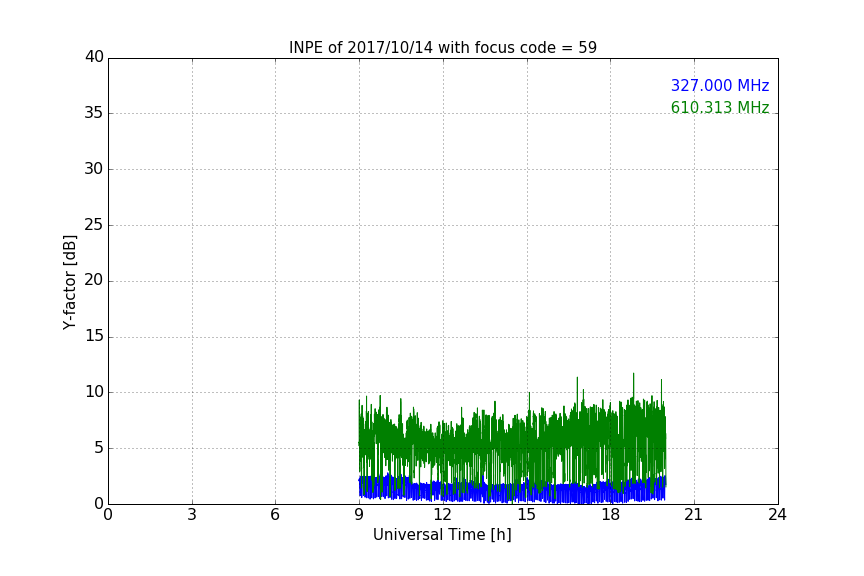This screenshot has width=864, height=576.
Task: Click the x-axis tick label 12
Action: click(x=442, y=515)
